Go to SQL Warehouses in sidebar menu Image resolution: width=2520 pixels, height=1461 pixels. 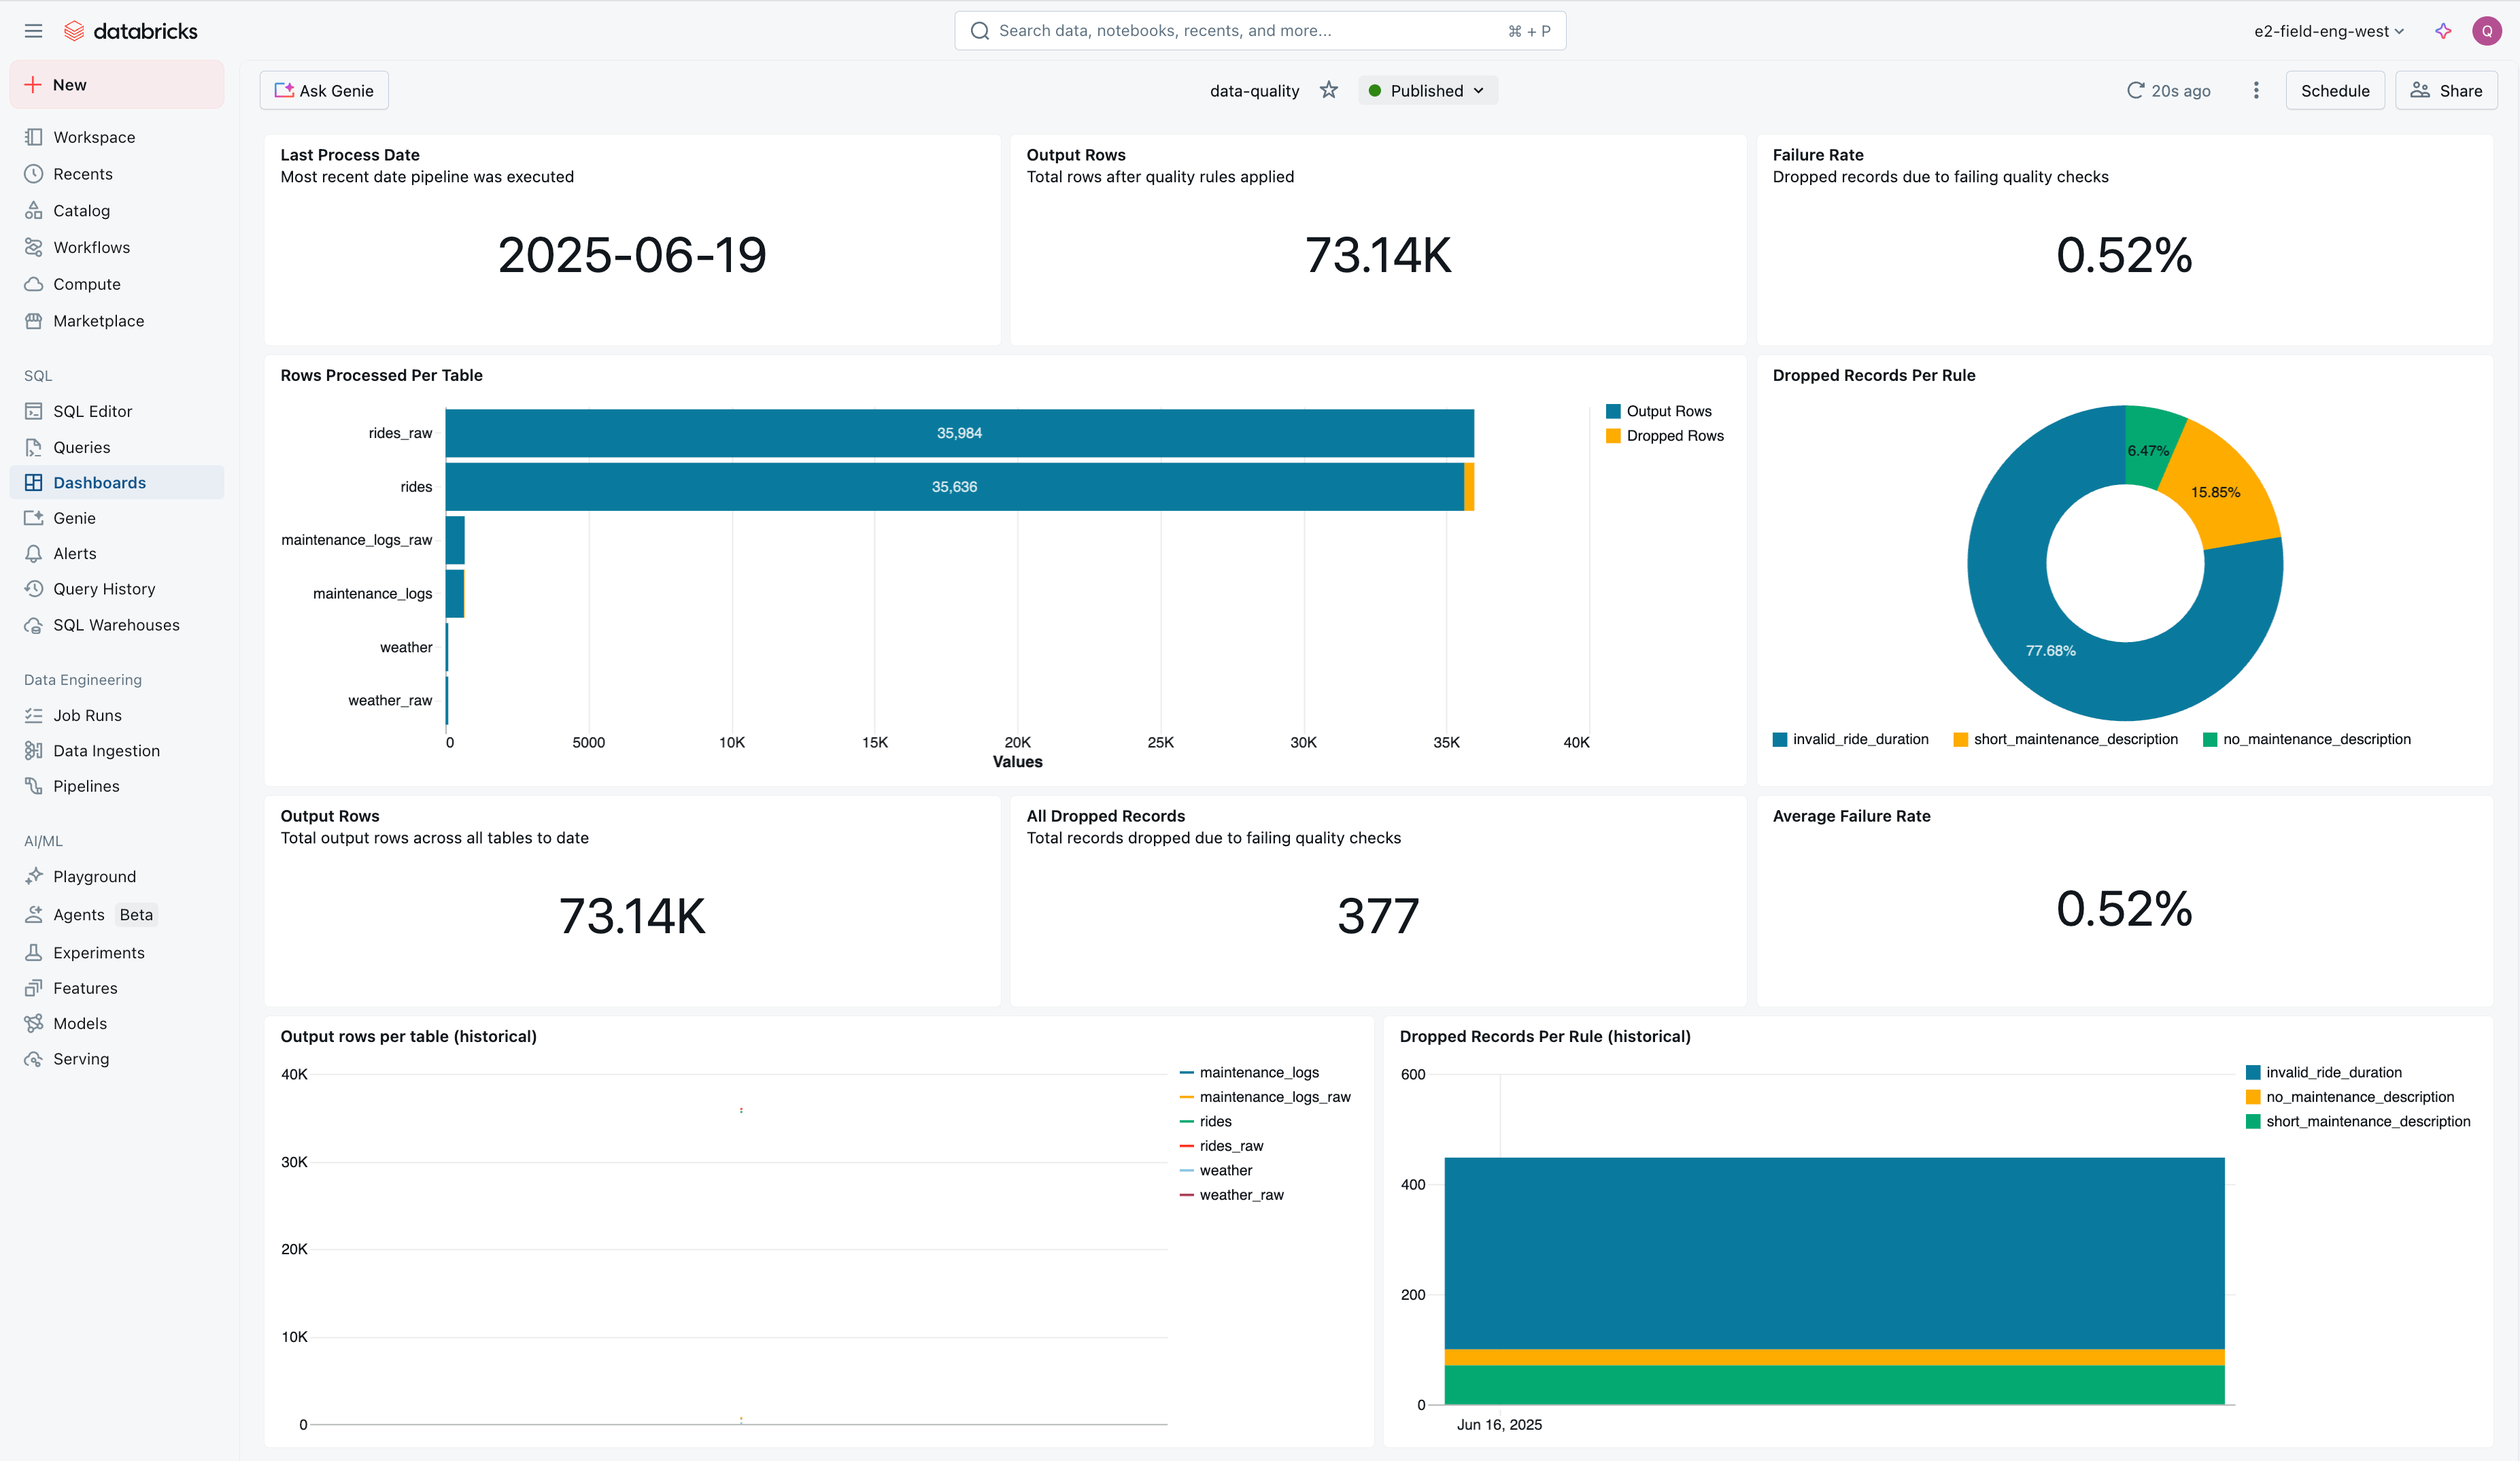(117, 625)
